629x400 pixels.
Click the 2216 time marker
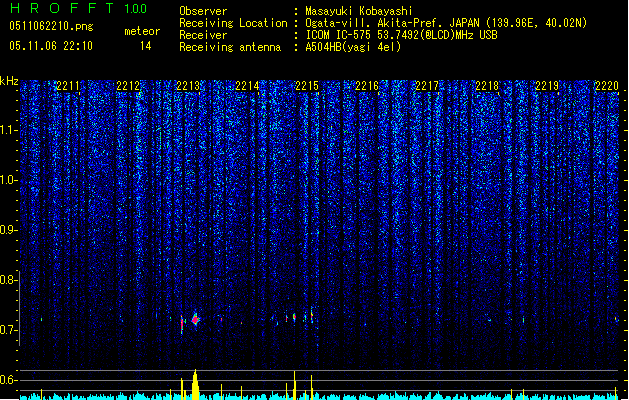click(x=367, y=86)
